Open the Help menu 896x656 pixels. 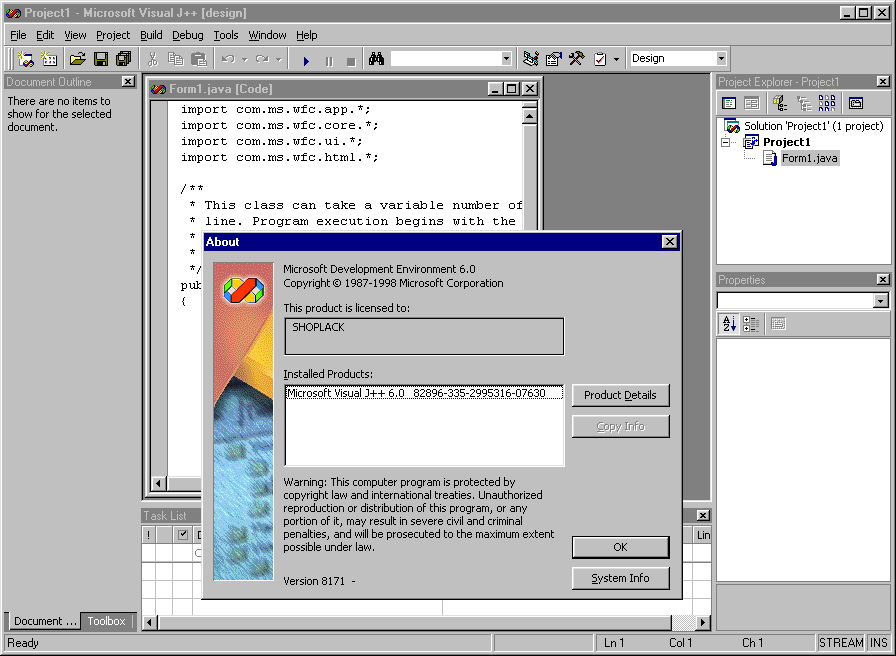point(307,35)
